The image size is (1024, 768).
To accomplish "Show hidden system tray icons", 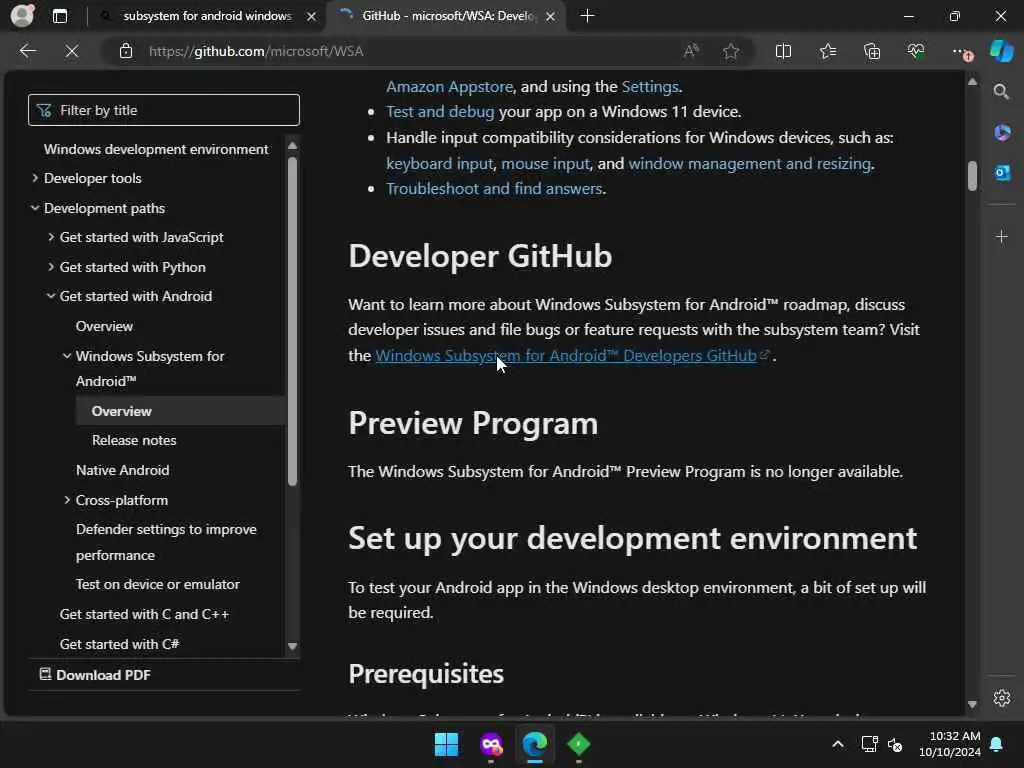I will click(838, 744).
